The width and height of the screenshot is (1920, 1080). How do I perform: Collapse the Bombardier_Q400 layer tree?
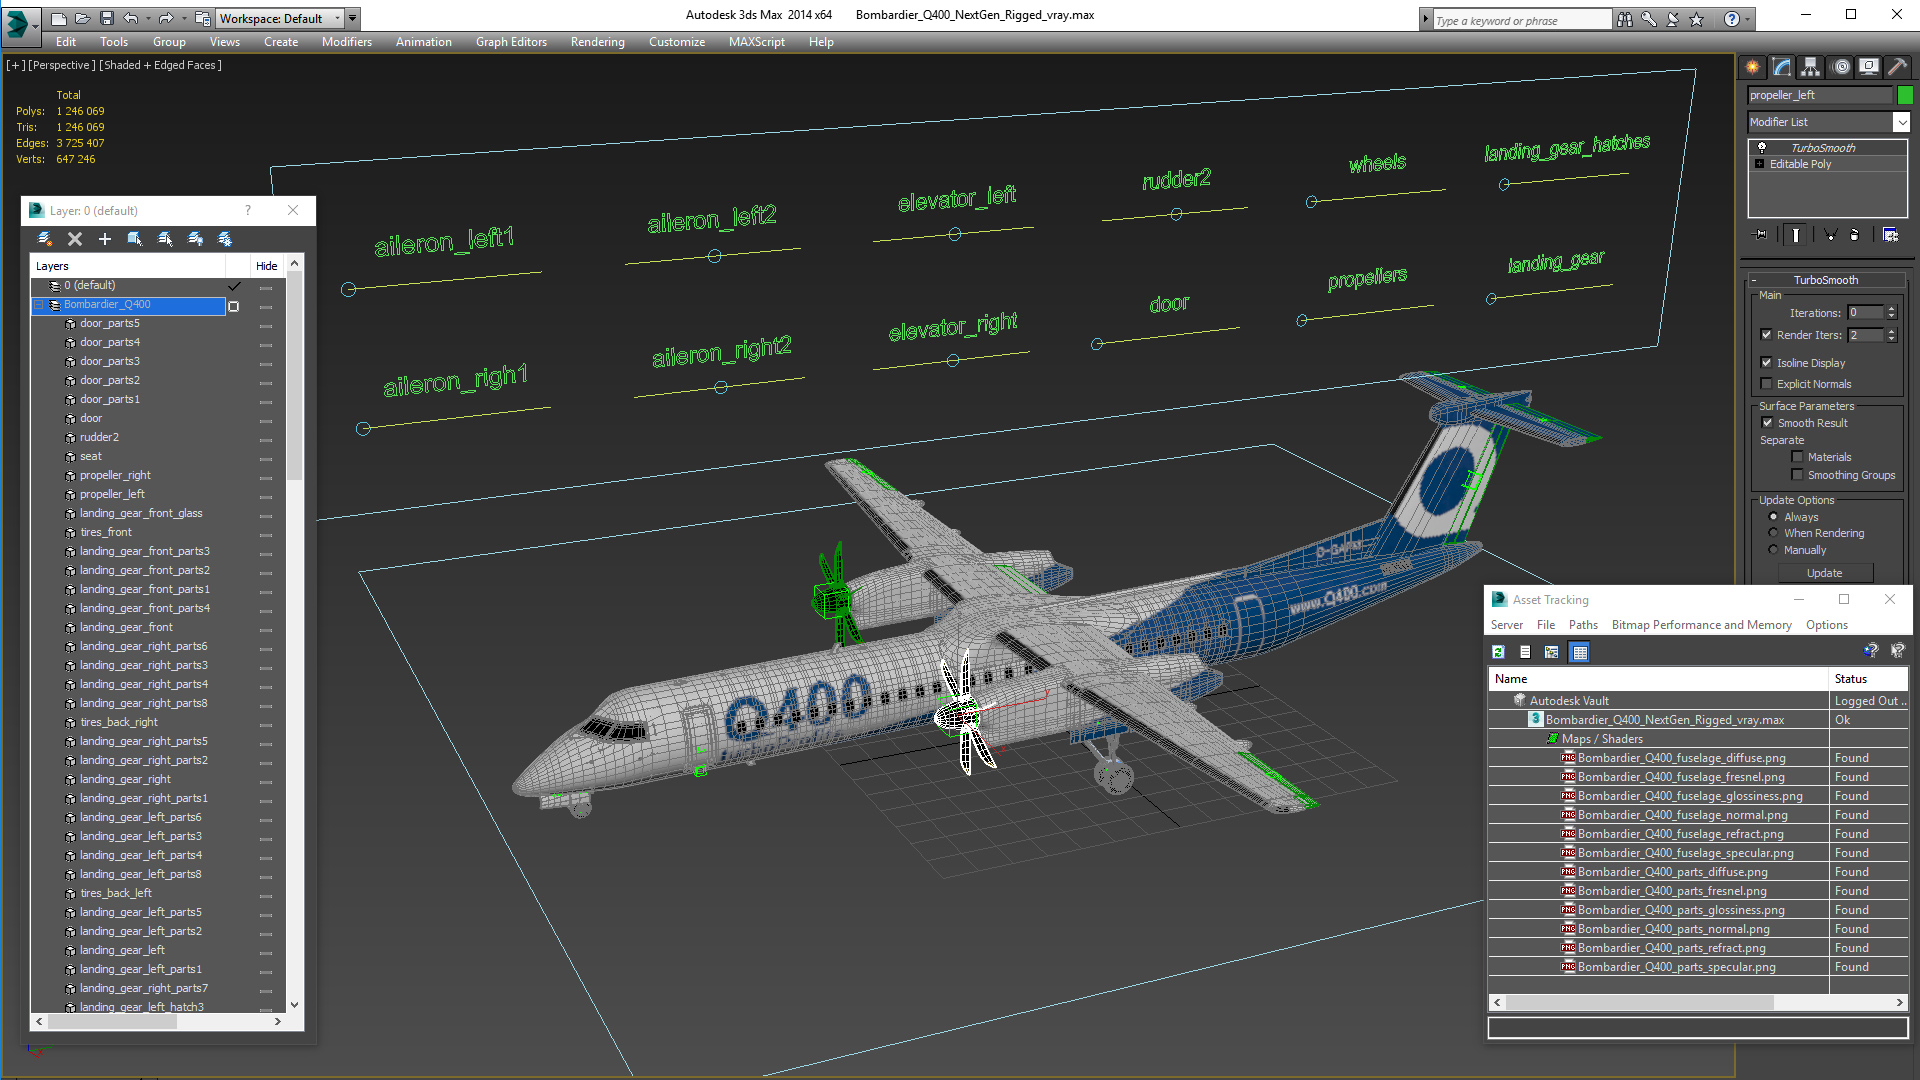[x=39, y=305]
